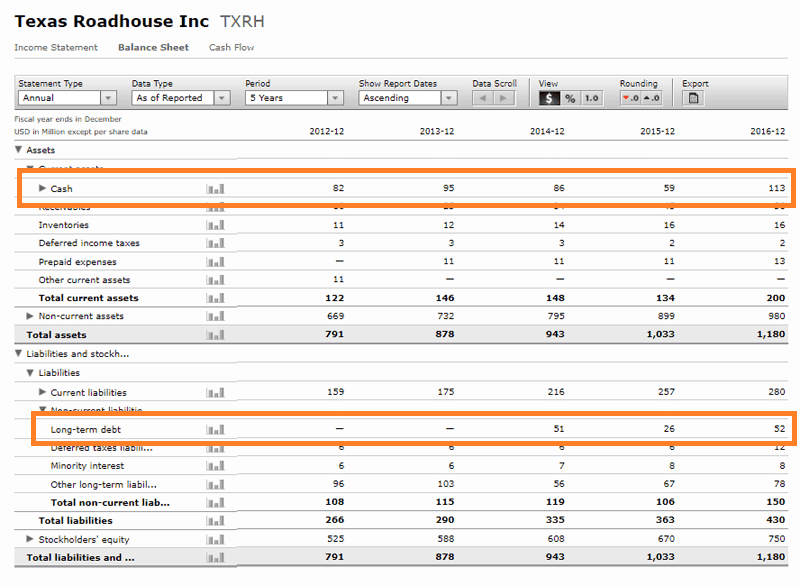This screenshot has width=800, height=586.
Task: Click the 2012-12 column header
Action: (327, 131)
